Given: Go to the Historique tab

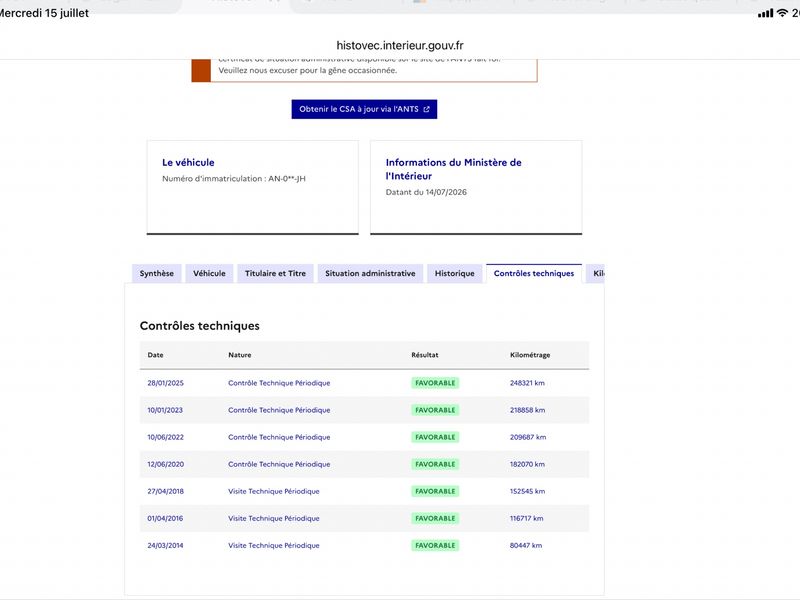Looking at the screenshot, I should coord(455,273).
